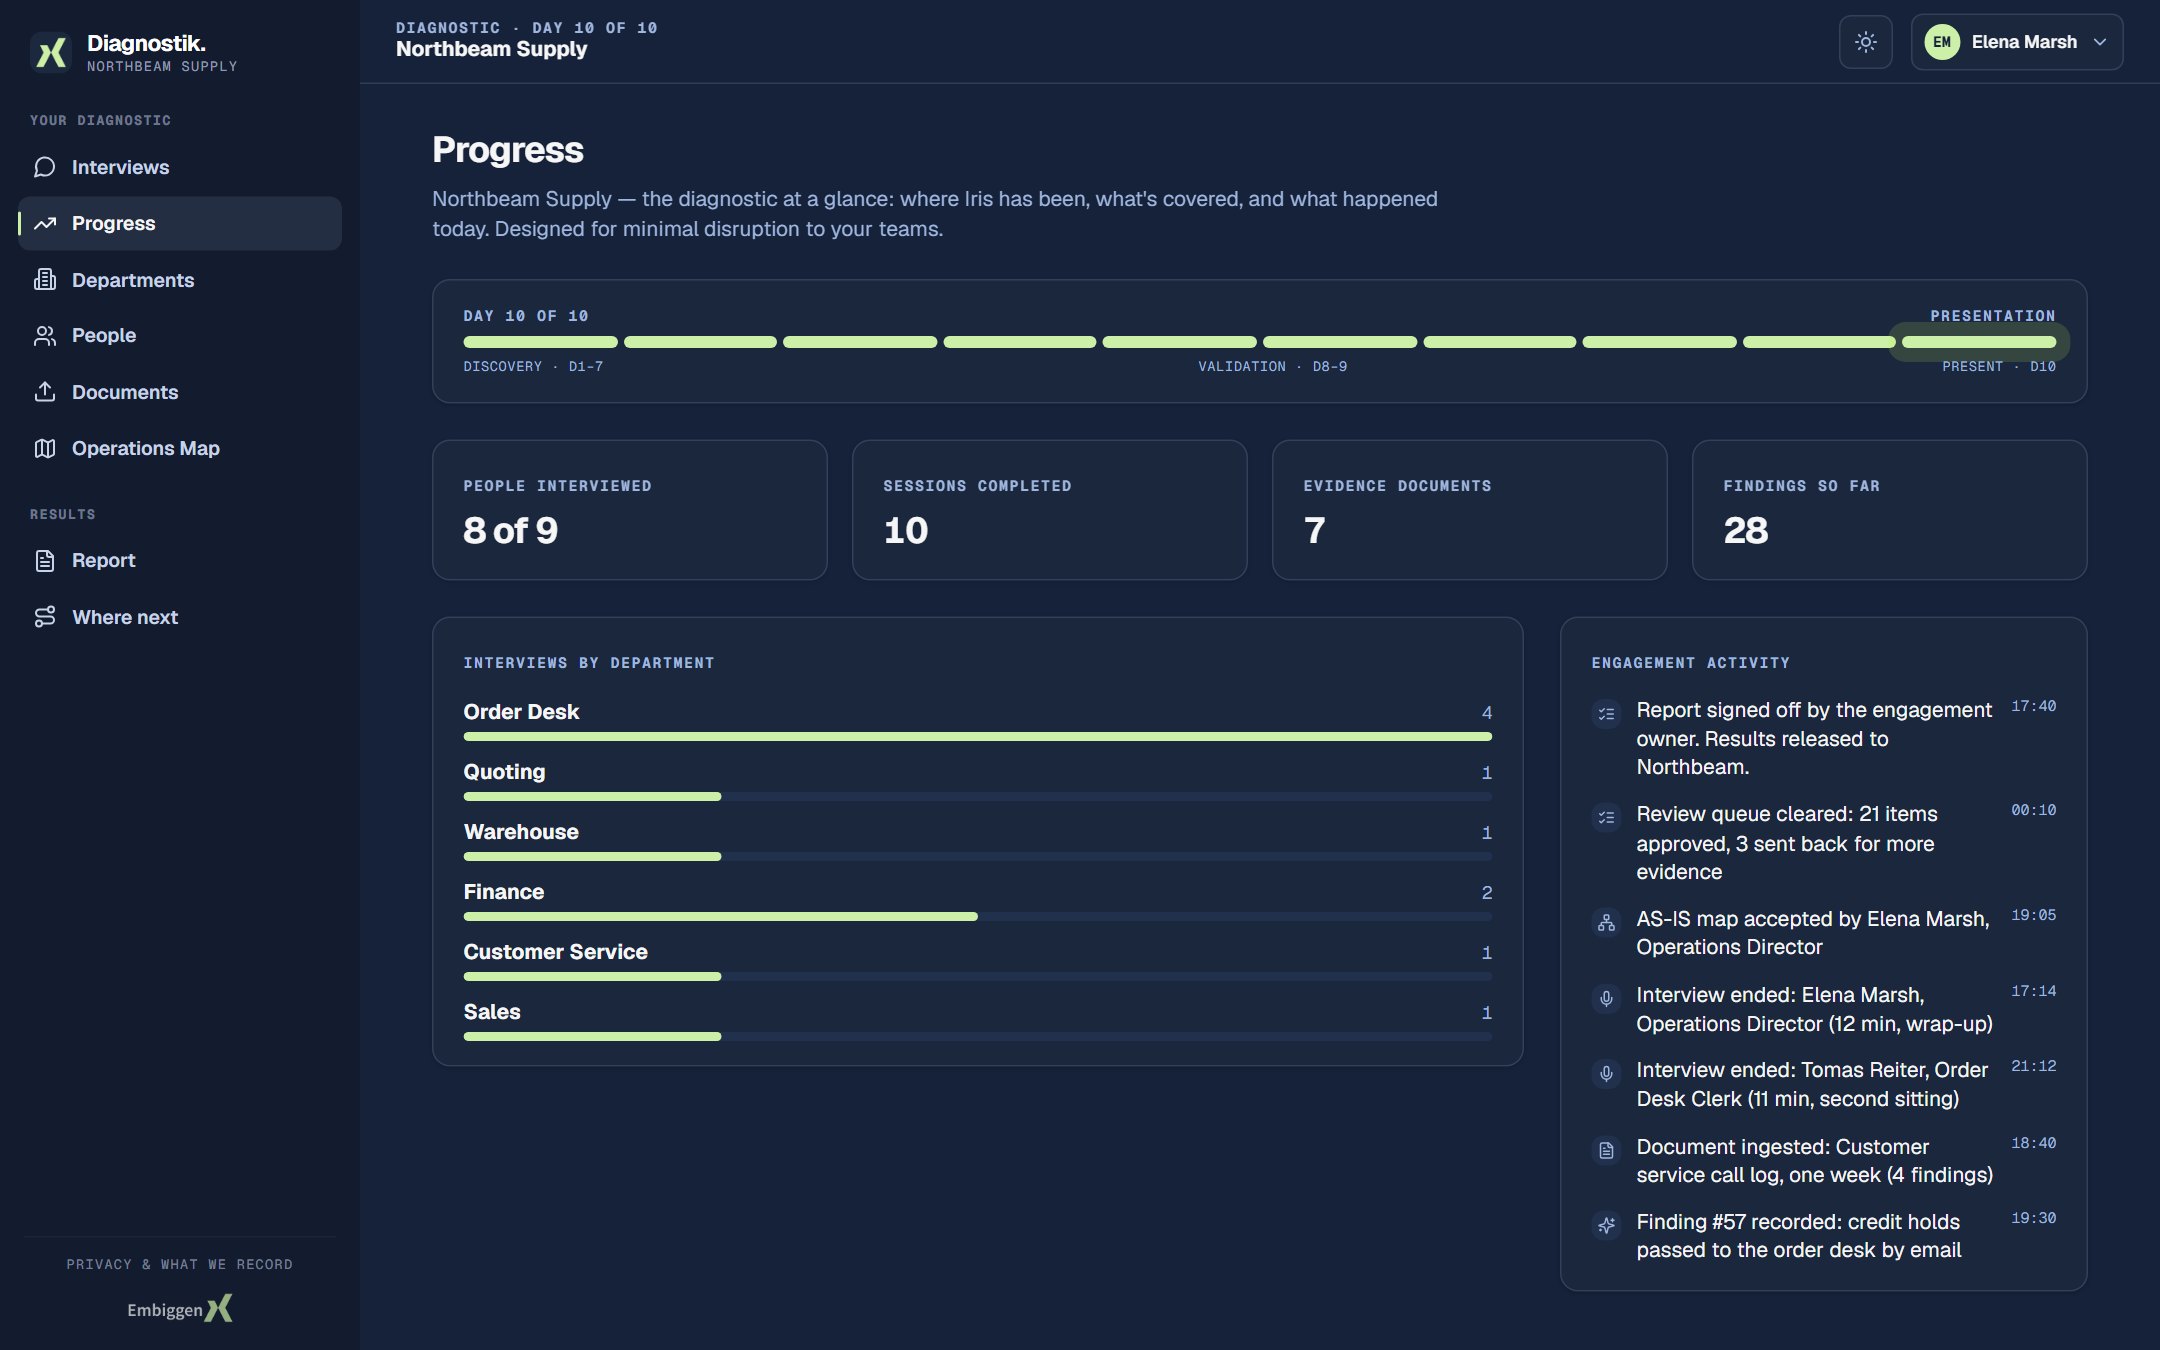Click the Progress trending arrow icon

[45, 223]
